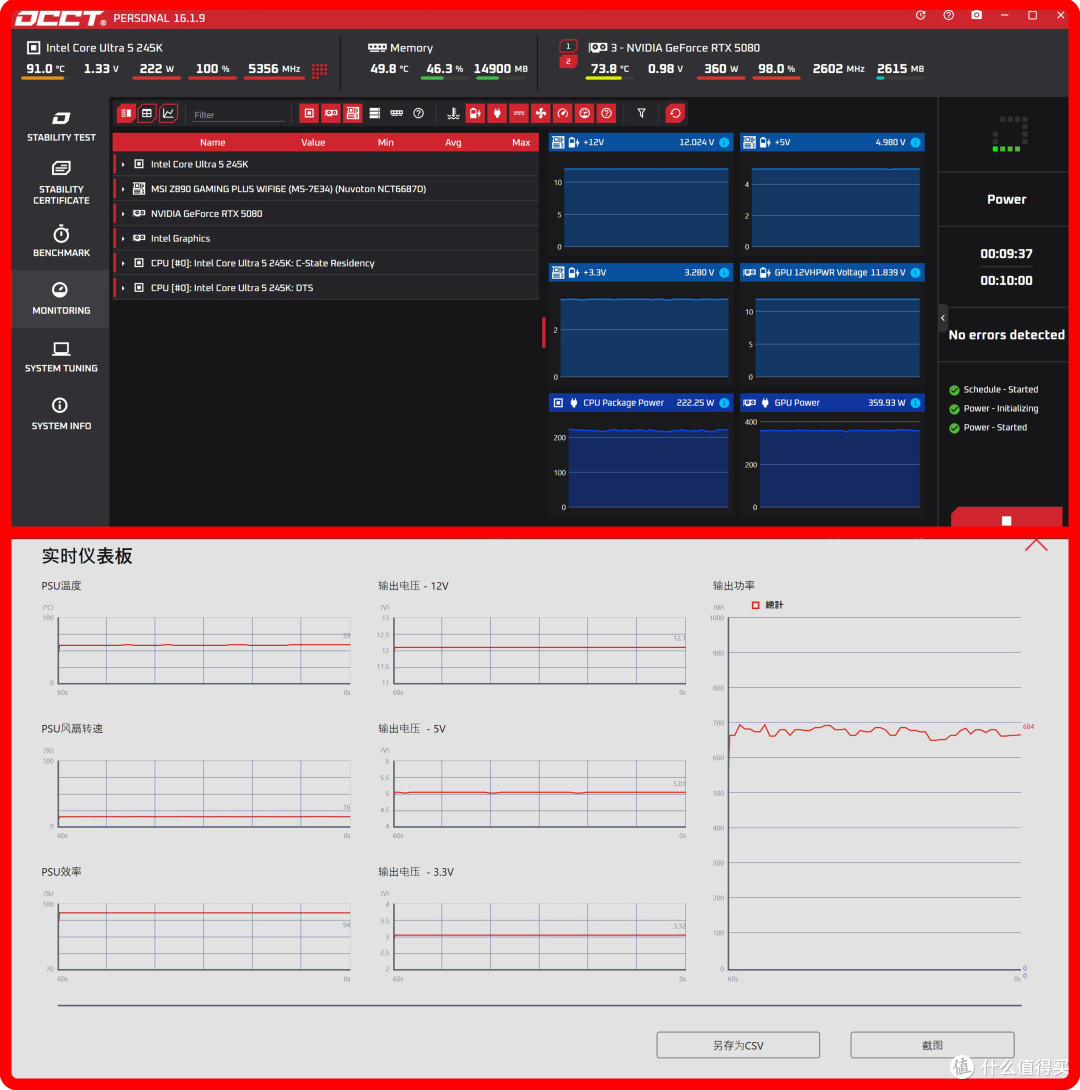Open the funnel filter options
The height and width of the screenshot is (1090, 1080).
[x=641, y=113]
